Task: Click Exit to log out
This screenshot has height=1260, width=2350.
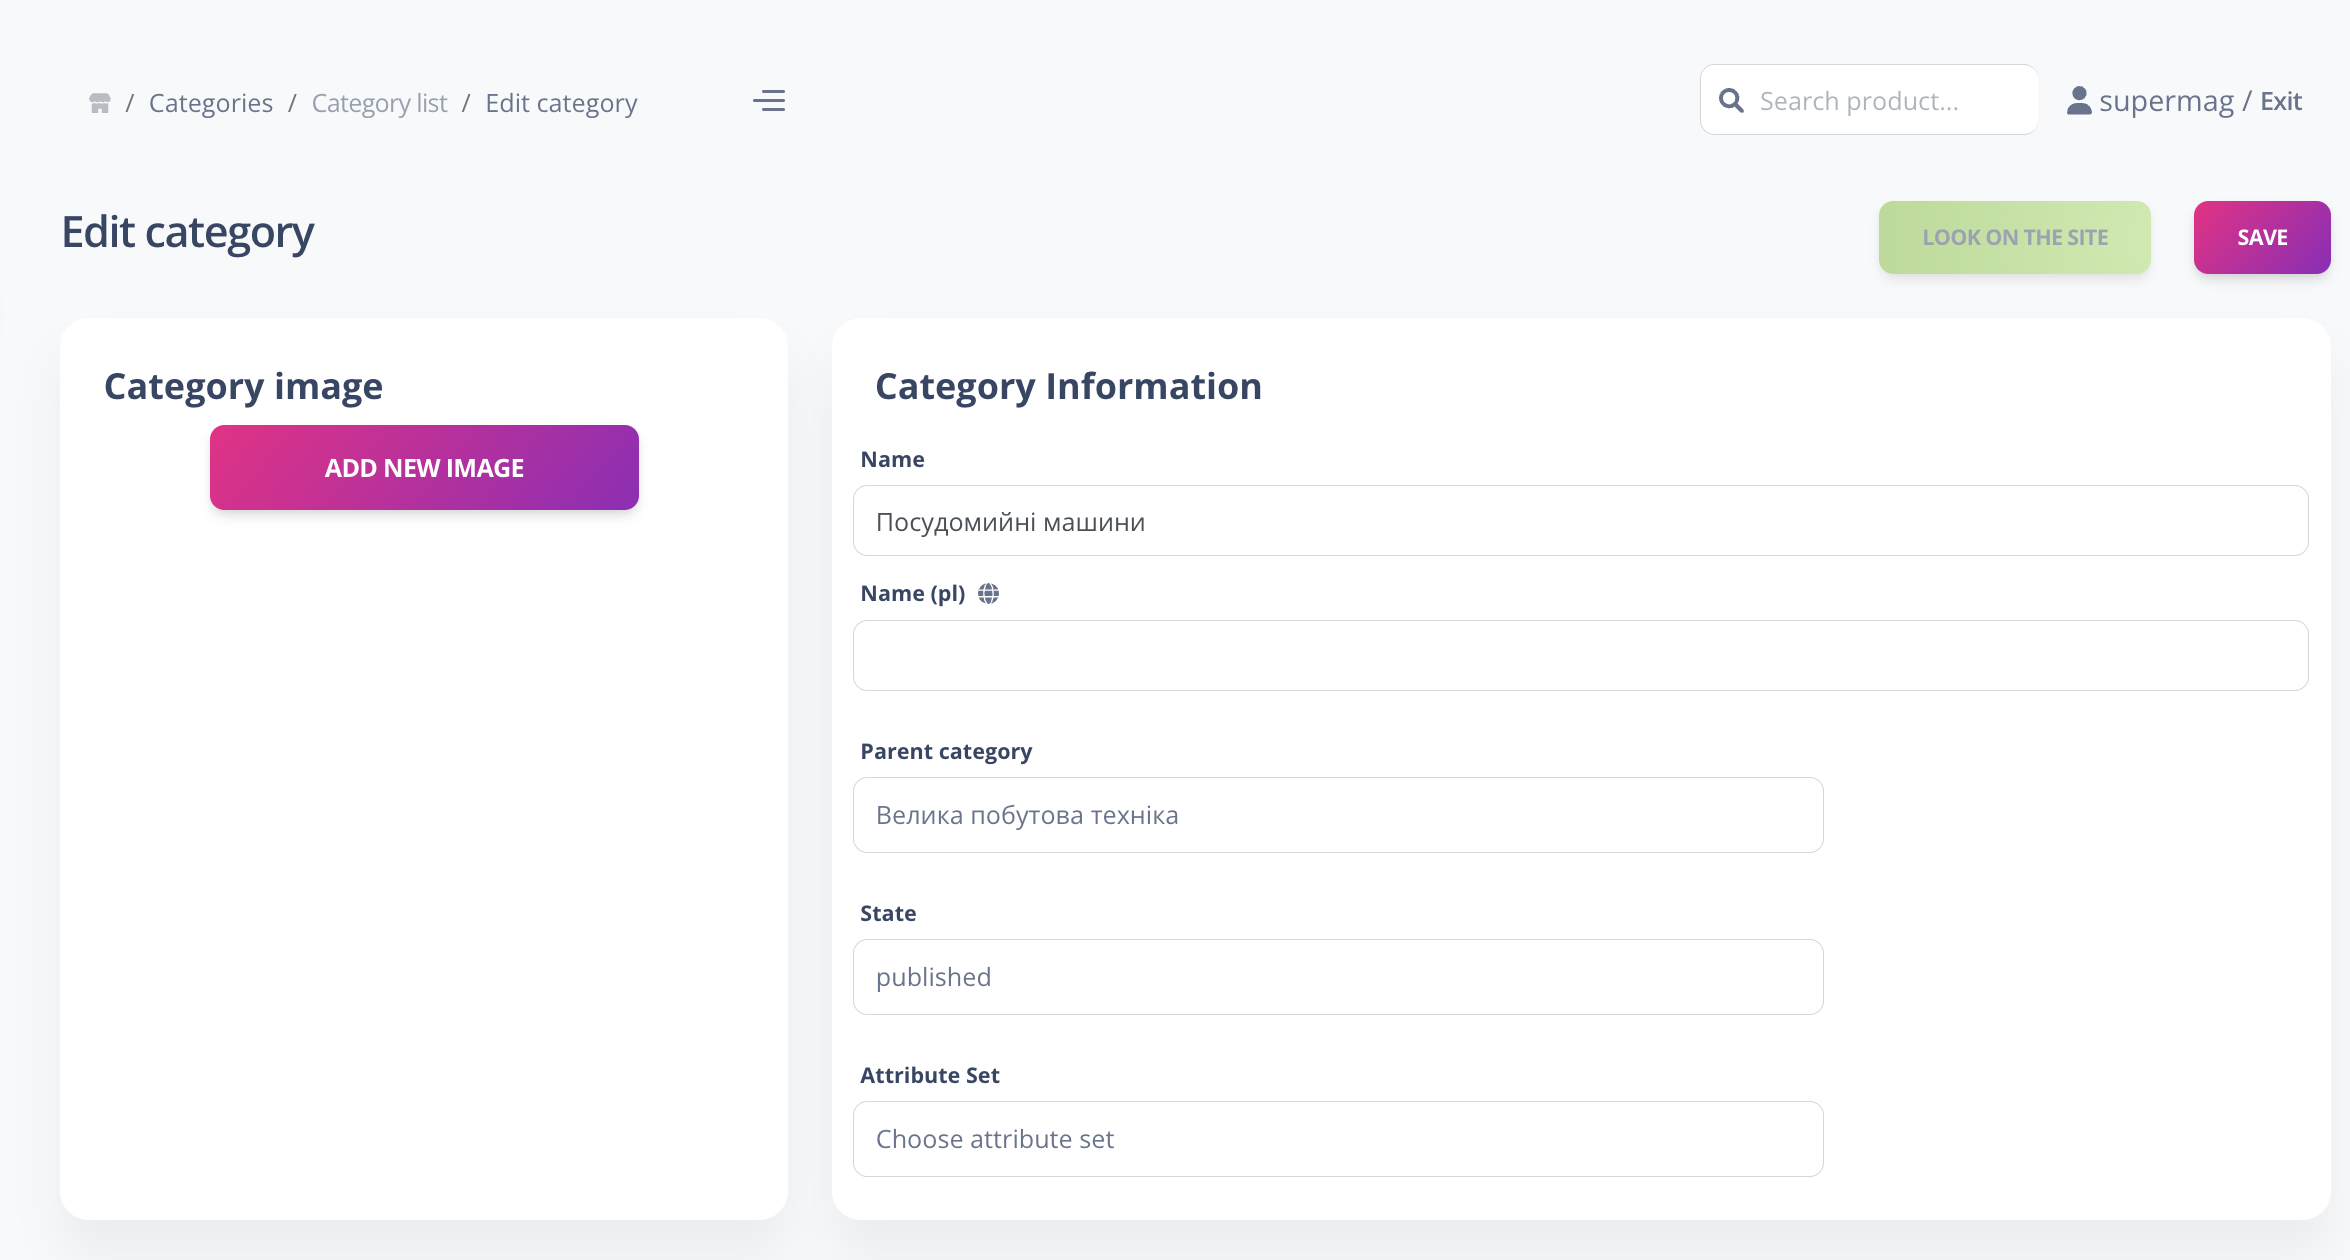Action: (x=2280, y=101)
